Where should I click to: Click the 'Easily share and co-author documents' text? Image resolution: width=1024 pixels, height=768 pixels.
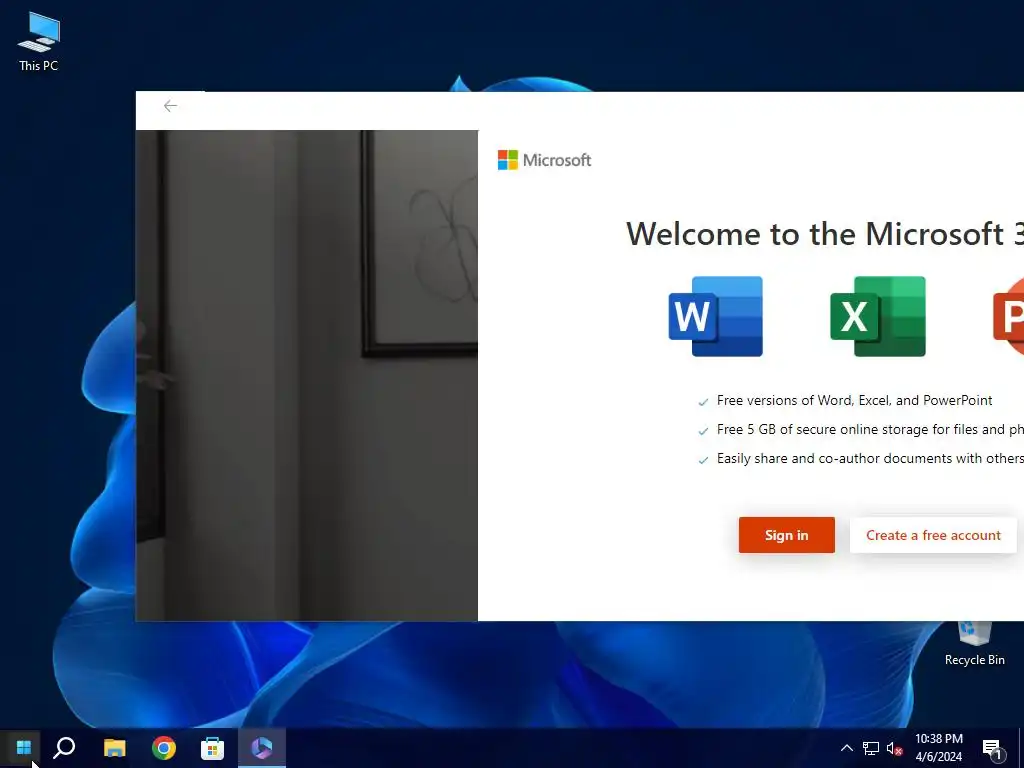[x=870, y=458]
